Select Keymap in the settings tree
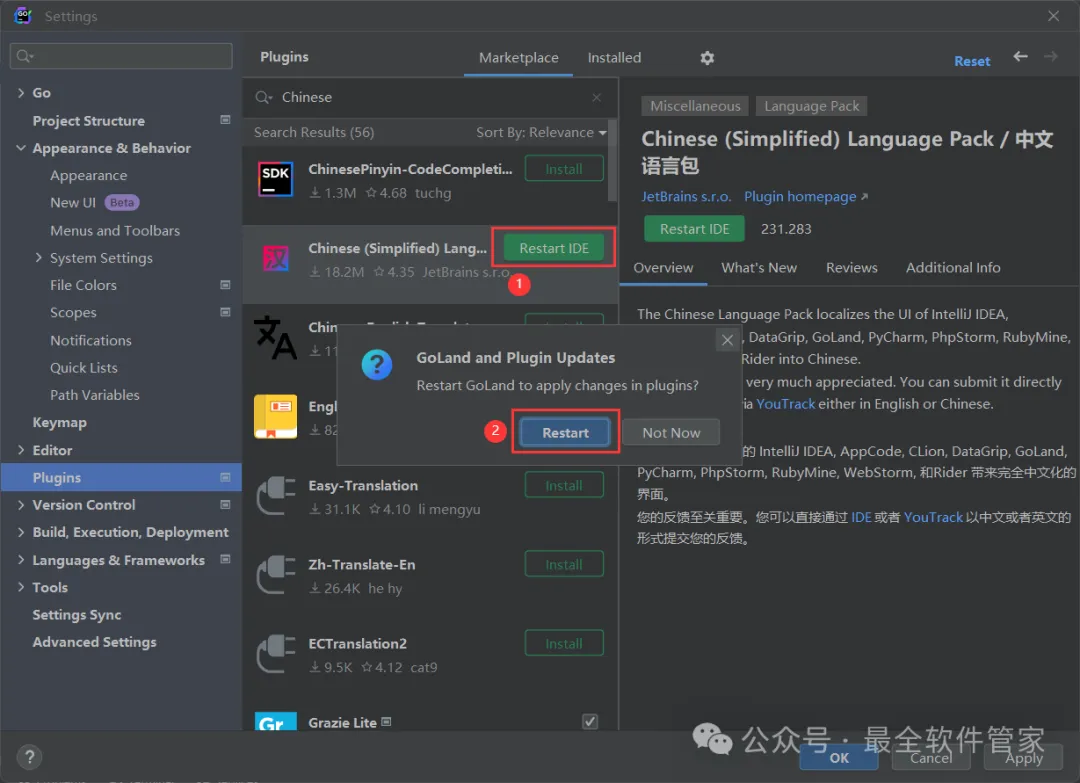Image resolution: width=1080 pixels, height=783 pixels. pos(59,423)
